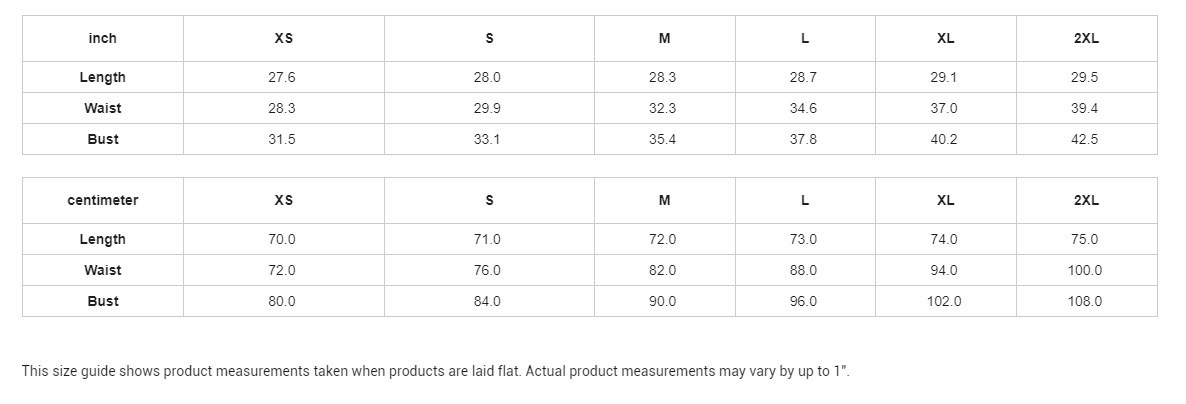Click the Bust row label in inch table
Screen dimensions: 1186x404
pyautogui.click(x=102, y=139)
